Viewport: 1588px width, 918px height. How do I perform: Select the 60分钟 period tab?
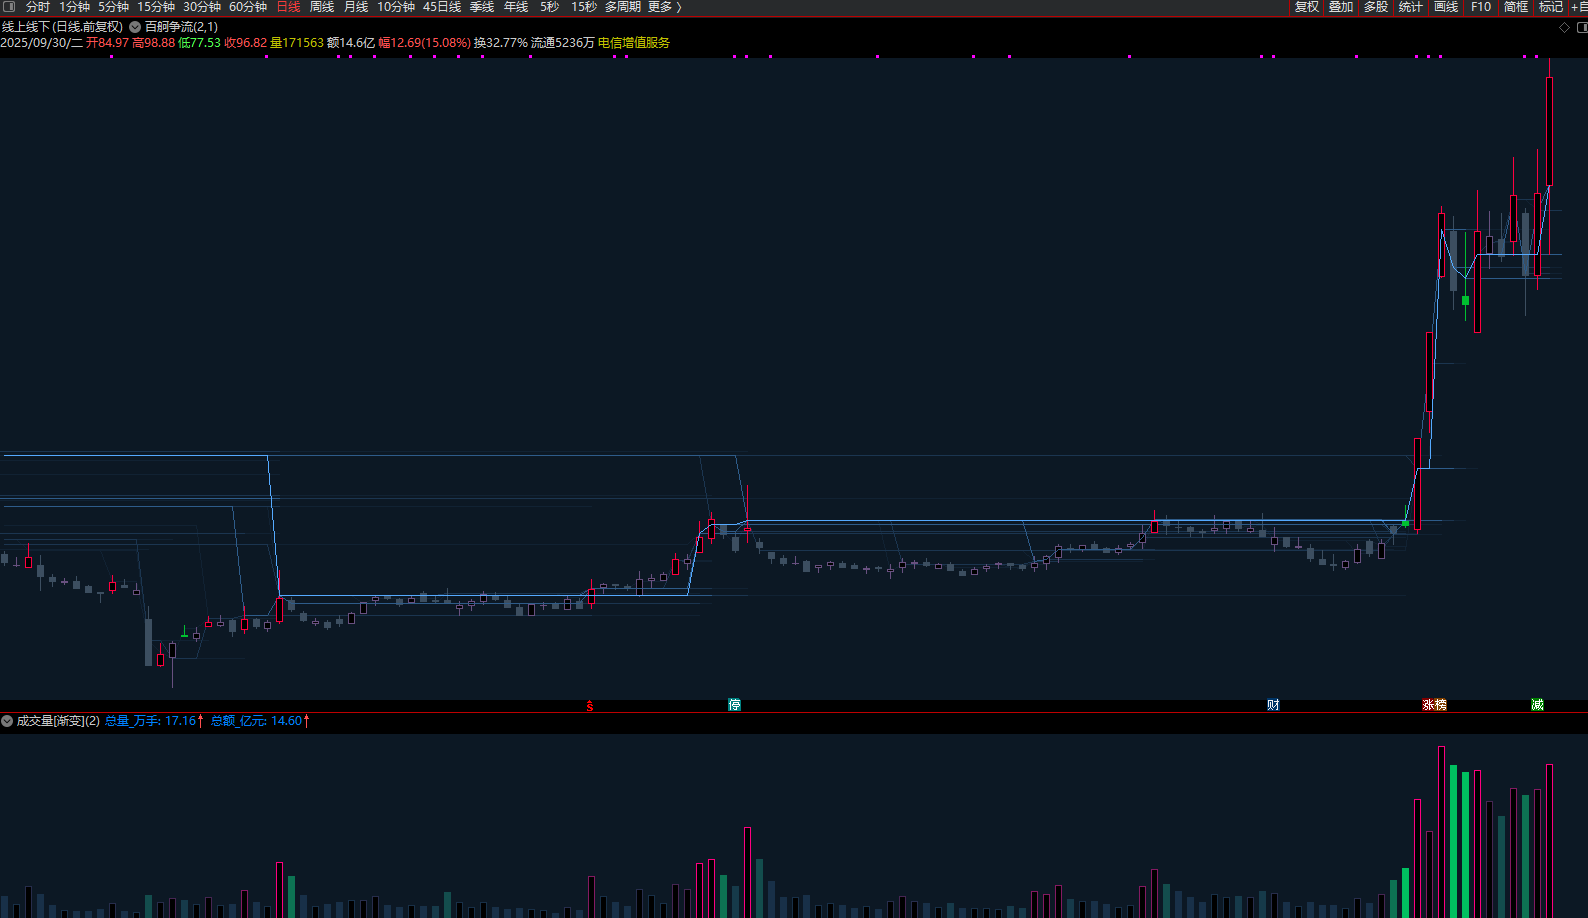pyautogui.click(x=248, y=7)
